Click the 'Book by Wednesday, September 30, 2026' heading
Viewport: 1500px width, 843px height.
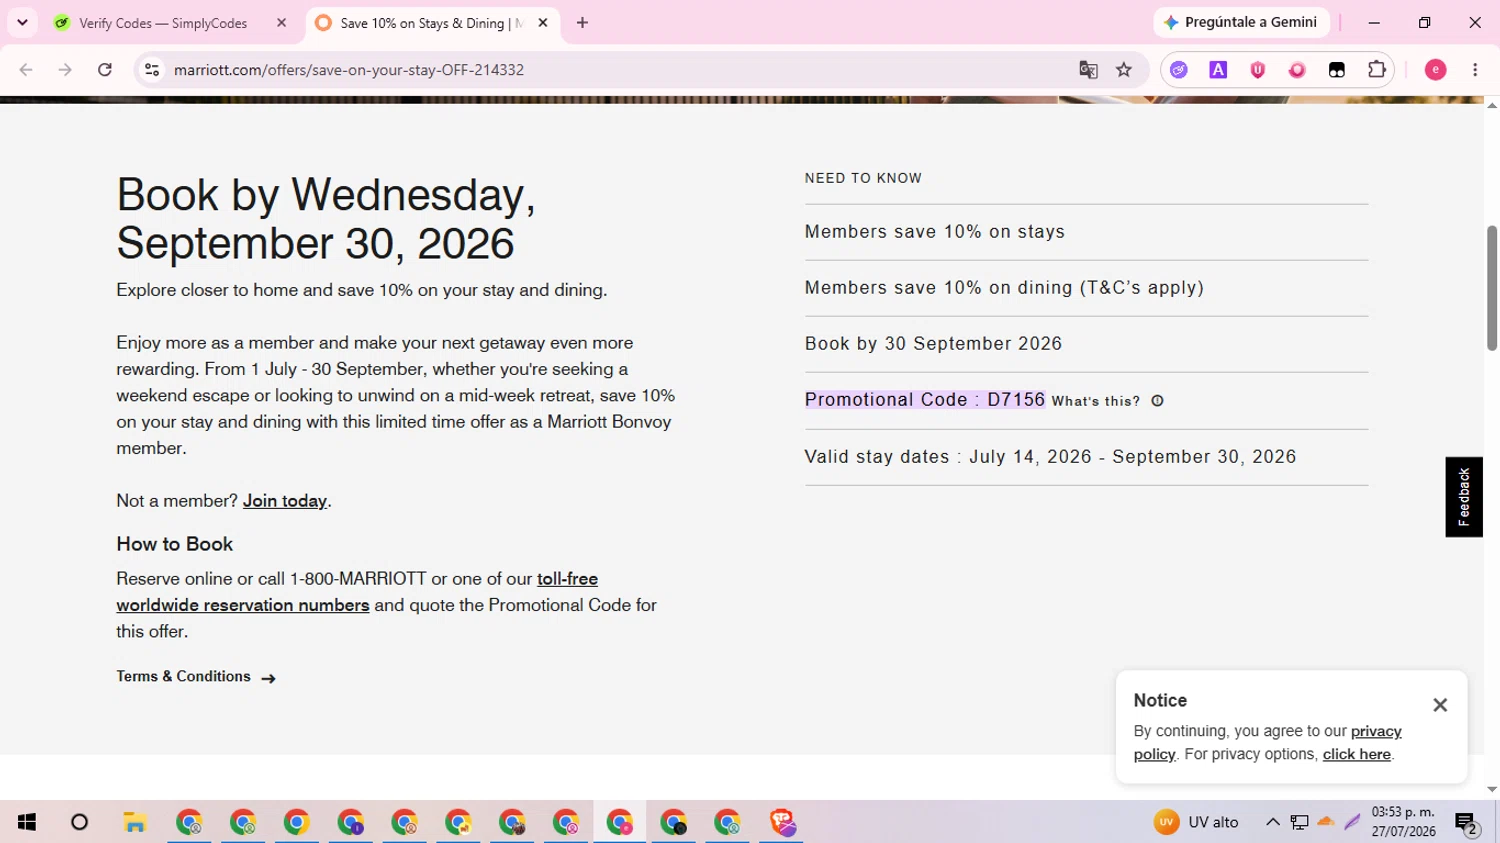[x=326, y=219]
